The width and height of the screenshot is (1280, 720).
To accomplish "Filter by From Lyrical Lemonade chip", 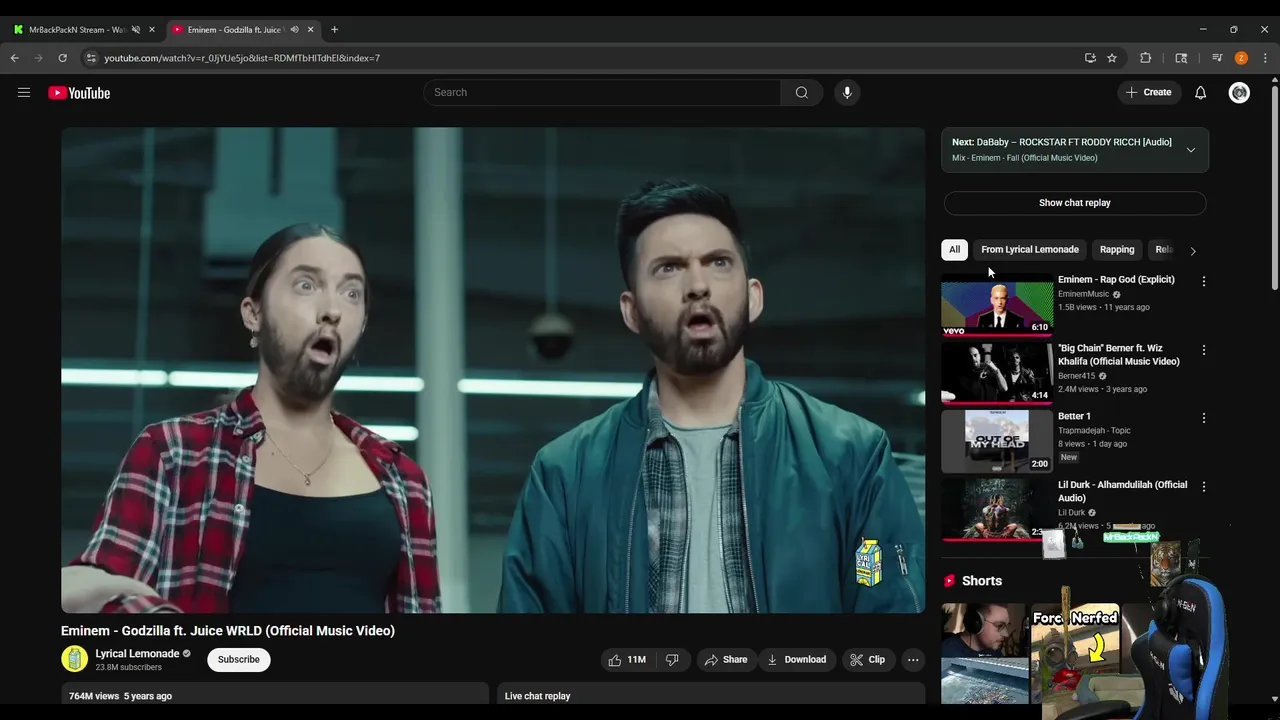I will tap(1030, 250).
